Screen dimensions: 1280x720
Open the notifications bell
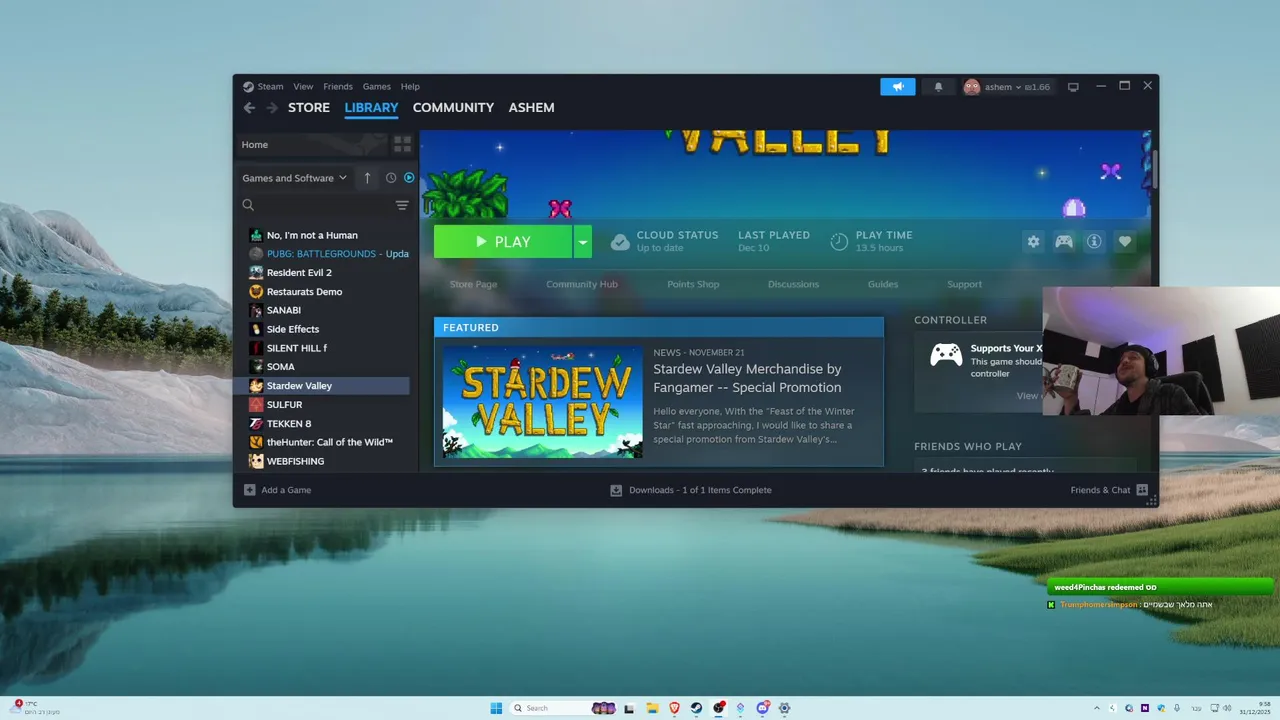click(x=938, y=87)
